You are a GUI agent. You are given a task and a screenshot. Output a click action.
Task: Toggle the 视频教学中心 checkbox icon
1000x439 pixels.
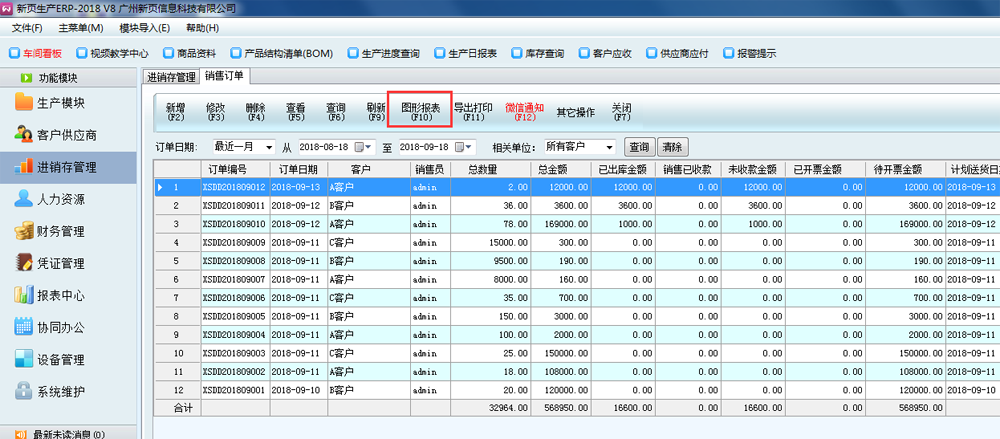[81, 53]
